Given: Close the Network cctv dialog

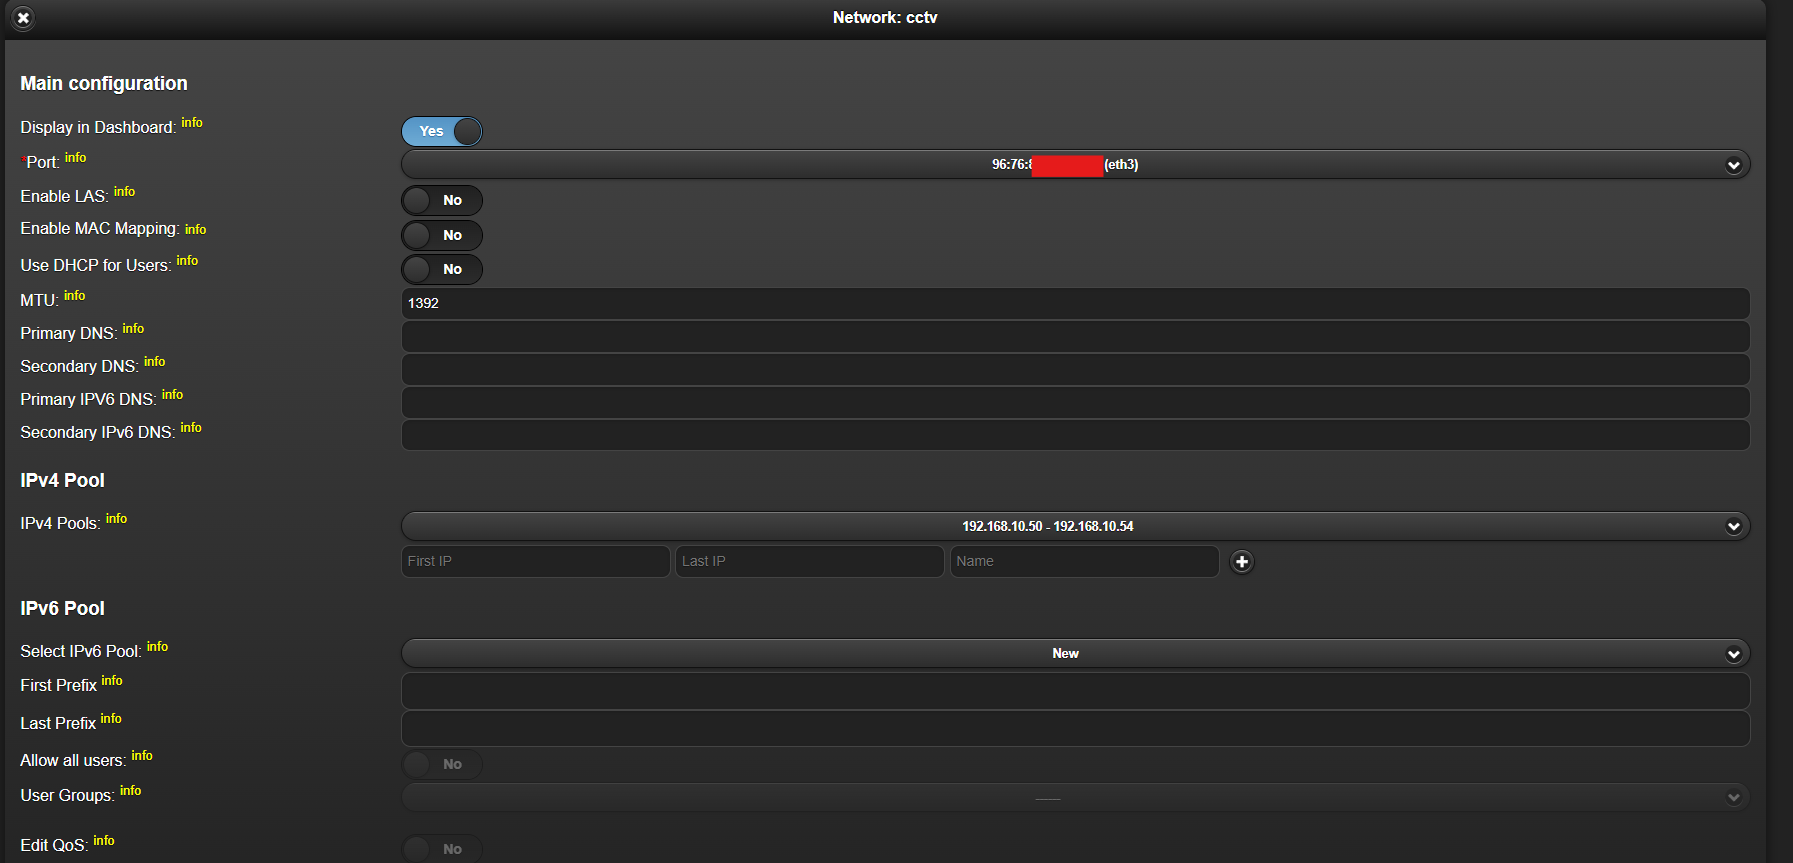Looking at the screenshot, I should coord(23,18).
